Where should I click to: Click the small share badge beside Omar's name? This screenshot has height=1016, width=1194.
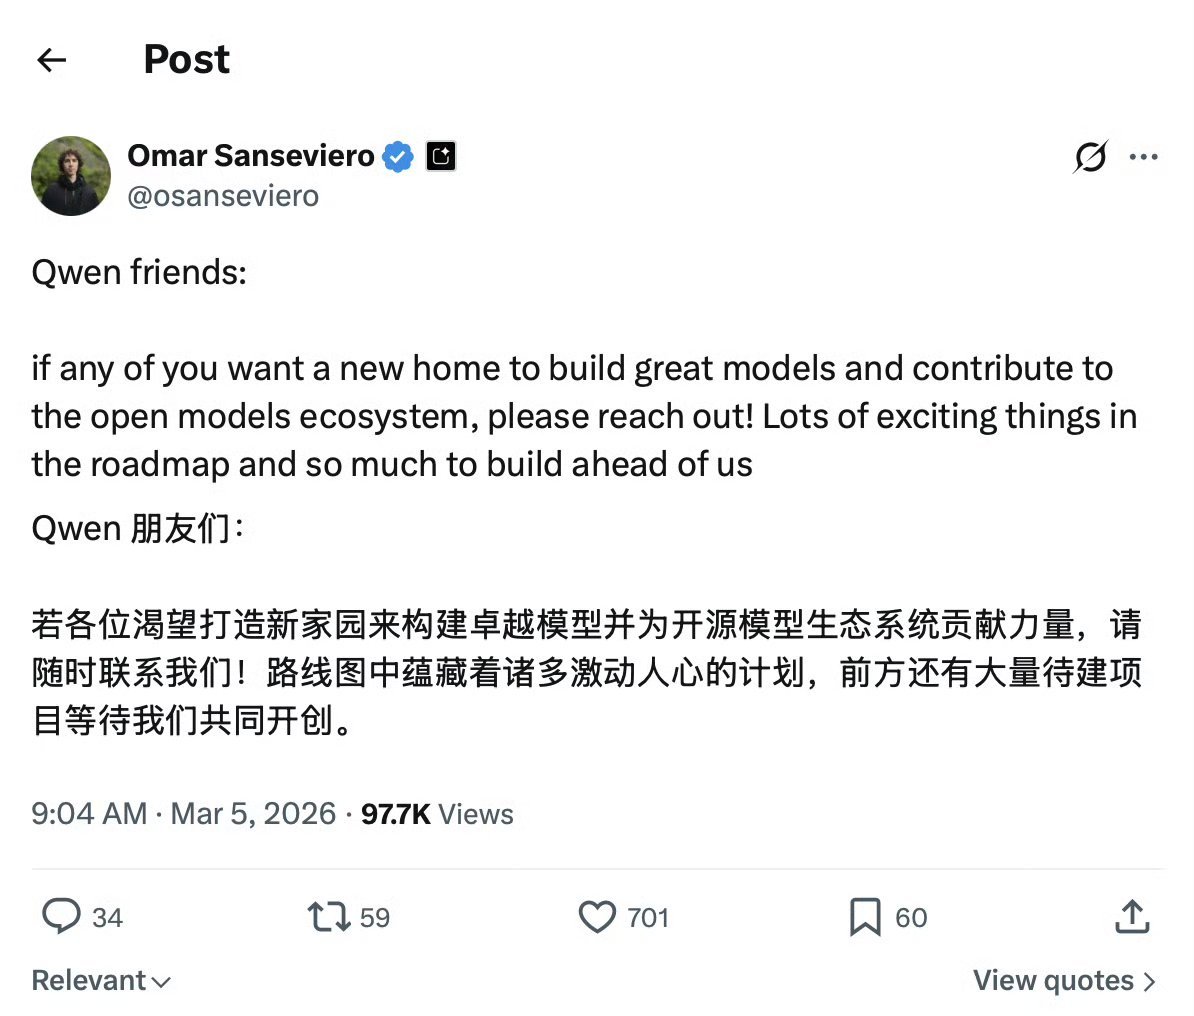click(440, 156)
